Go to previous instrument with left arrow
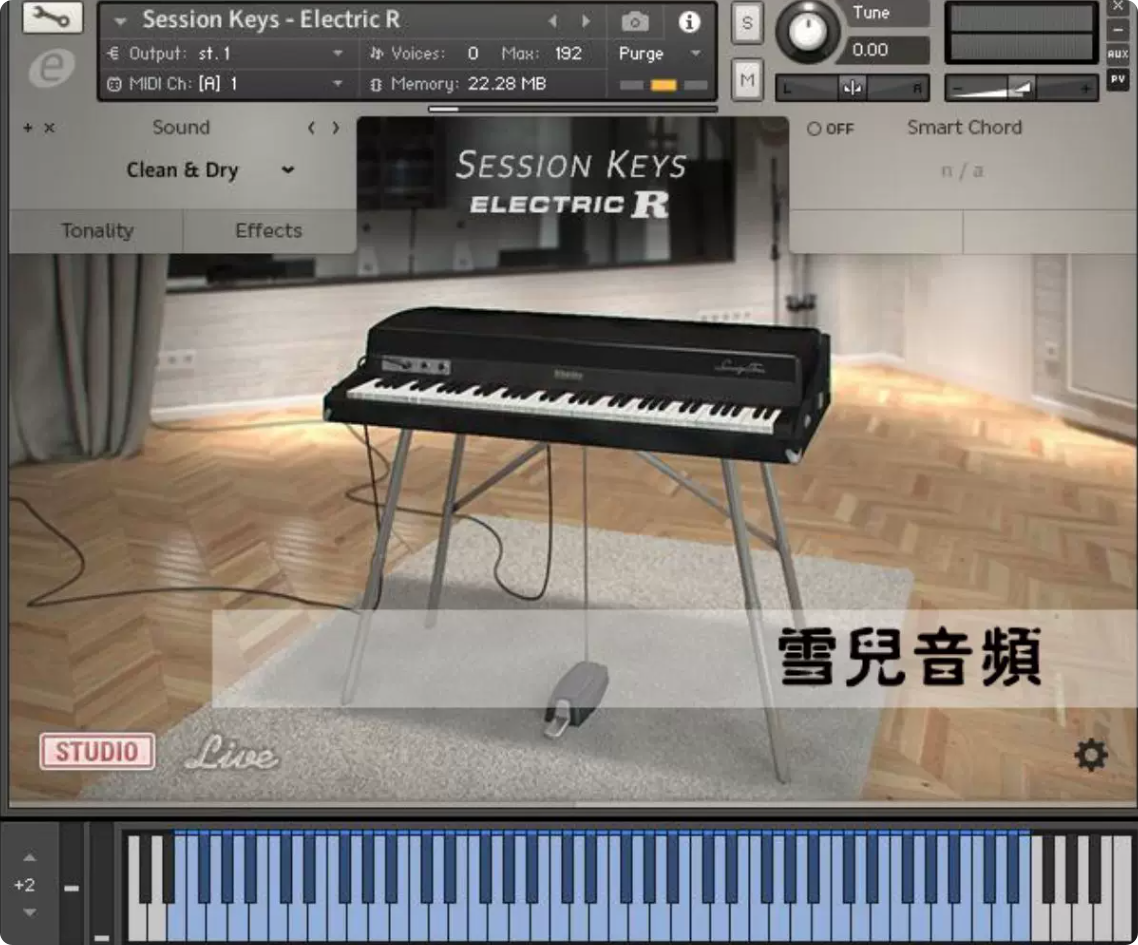This screenshot has height=945, width=1138. [553, 21]
